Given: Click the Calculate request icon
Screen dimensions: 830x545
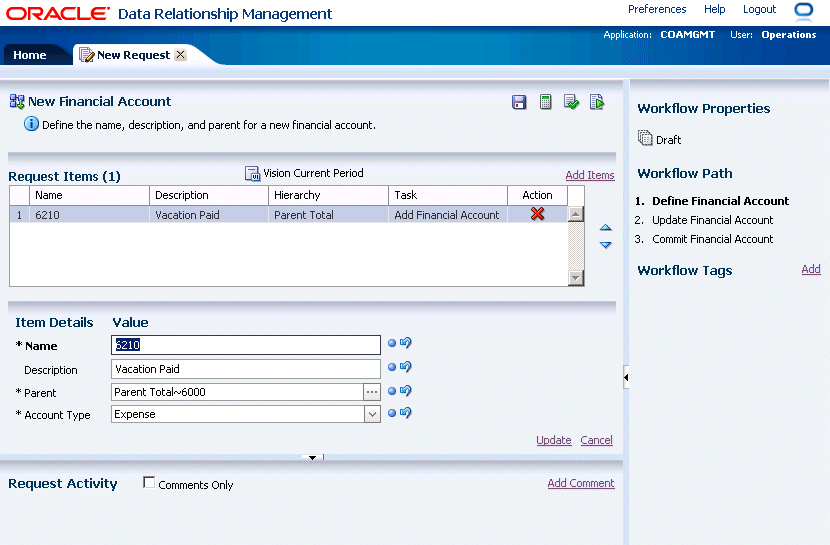Looking at the screenshot, I should 545,102.
